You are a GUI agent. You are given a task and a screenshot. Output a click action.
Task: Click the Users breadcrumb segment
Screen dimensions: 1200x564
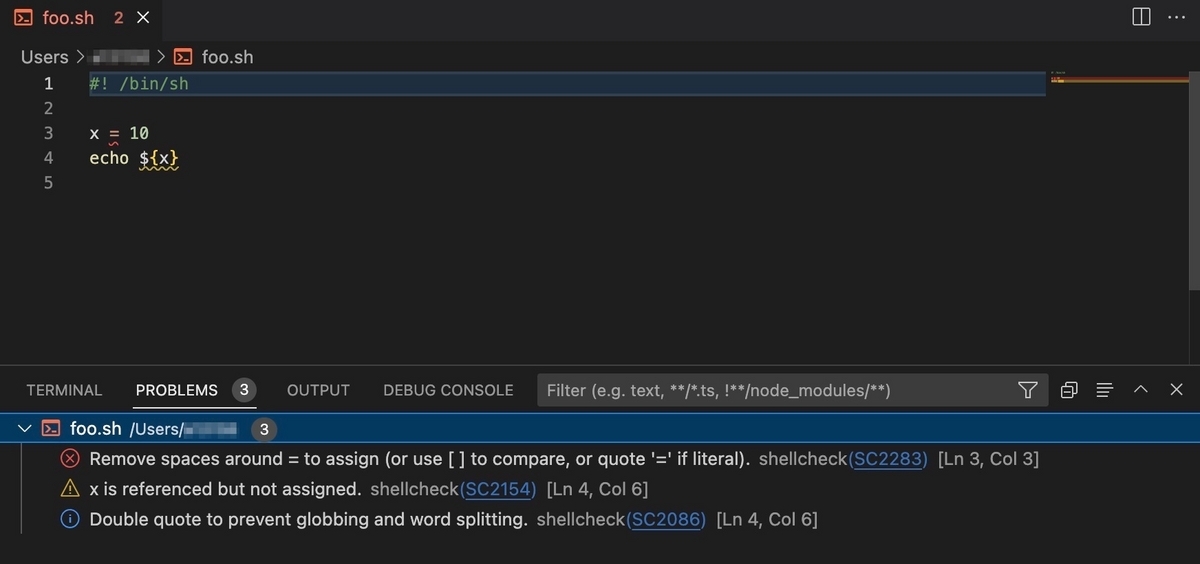[x=45, y=57]
